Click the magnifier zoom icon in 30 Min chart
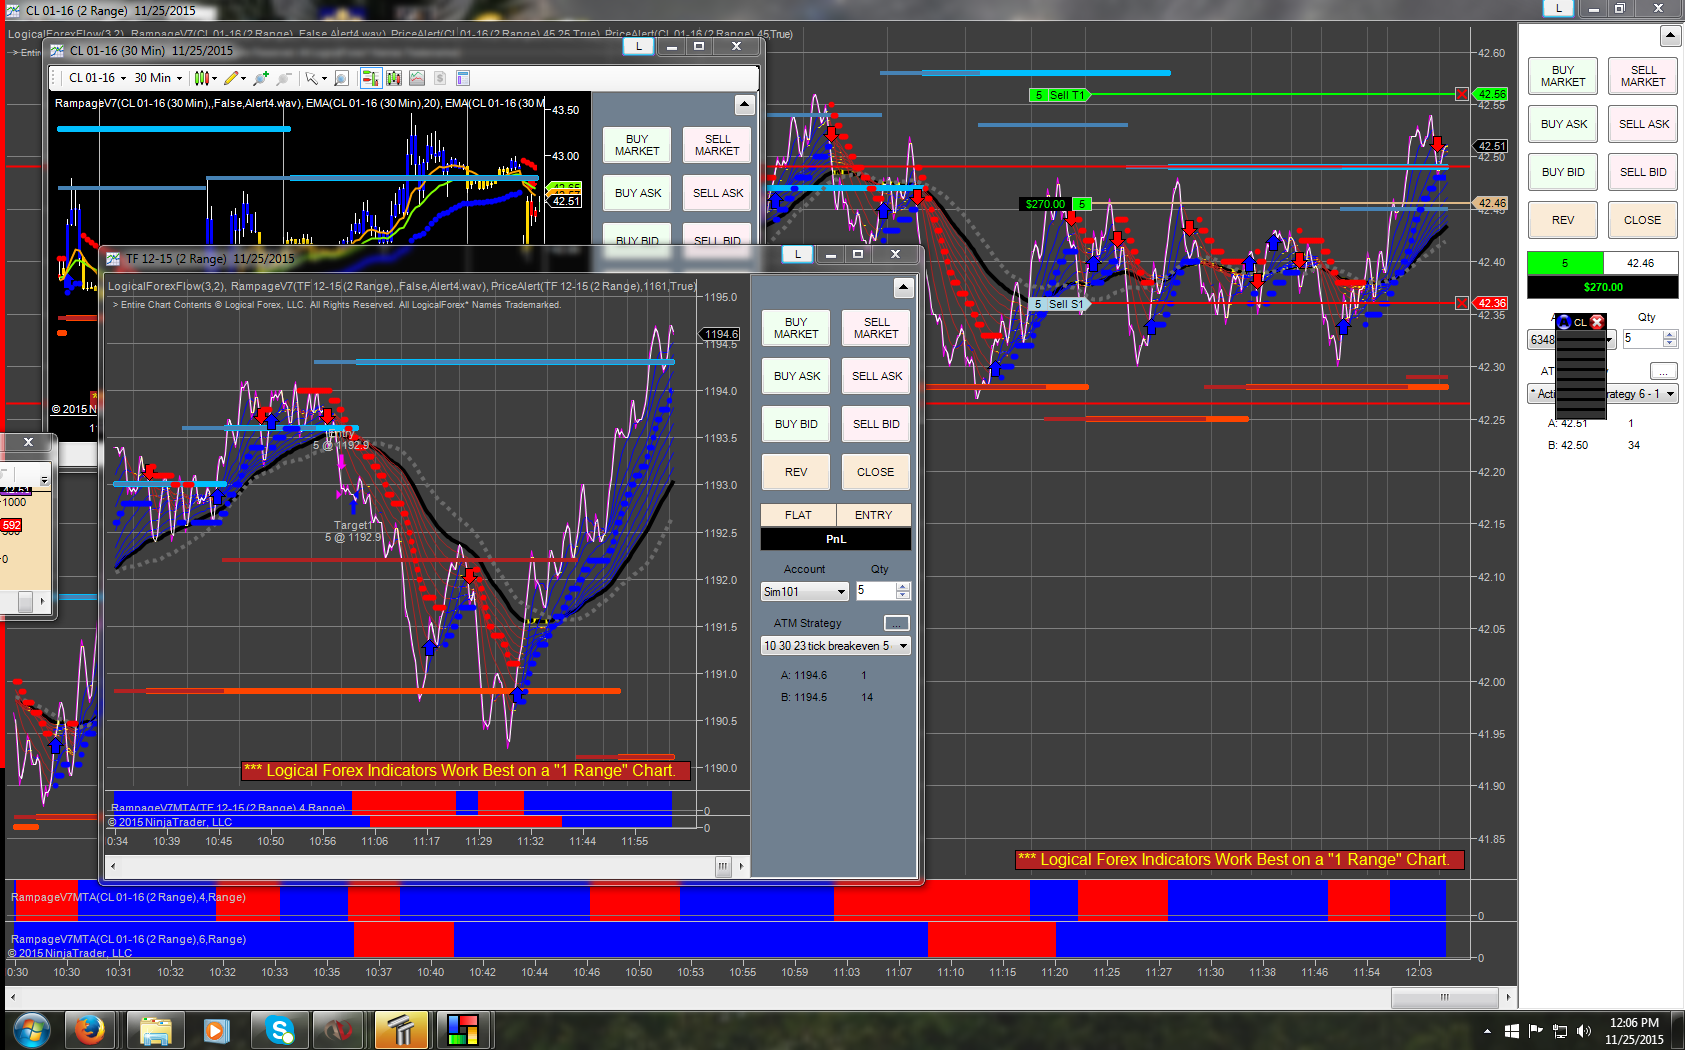 pos(341,78)
